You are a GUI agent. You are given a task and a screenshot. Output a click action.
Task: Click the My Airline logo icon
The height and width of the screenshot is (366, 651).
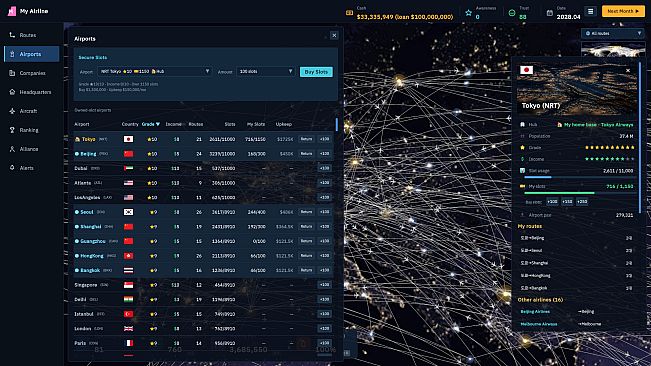click(x=12, y=11)
